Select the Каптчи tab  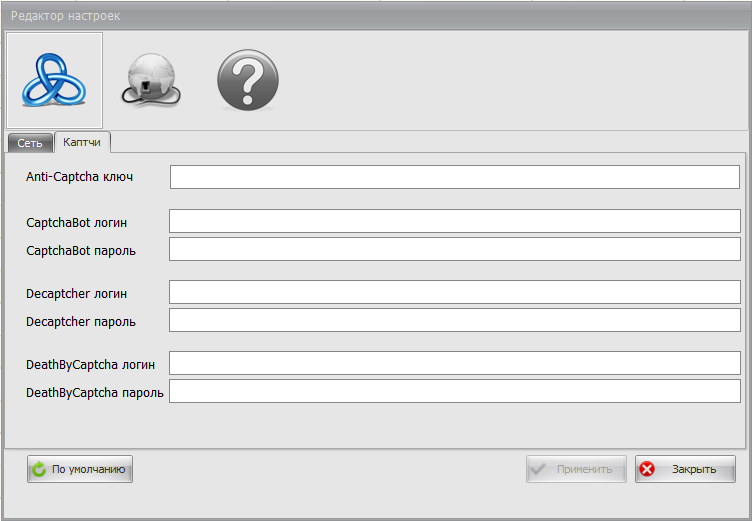point(82,143)
